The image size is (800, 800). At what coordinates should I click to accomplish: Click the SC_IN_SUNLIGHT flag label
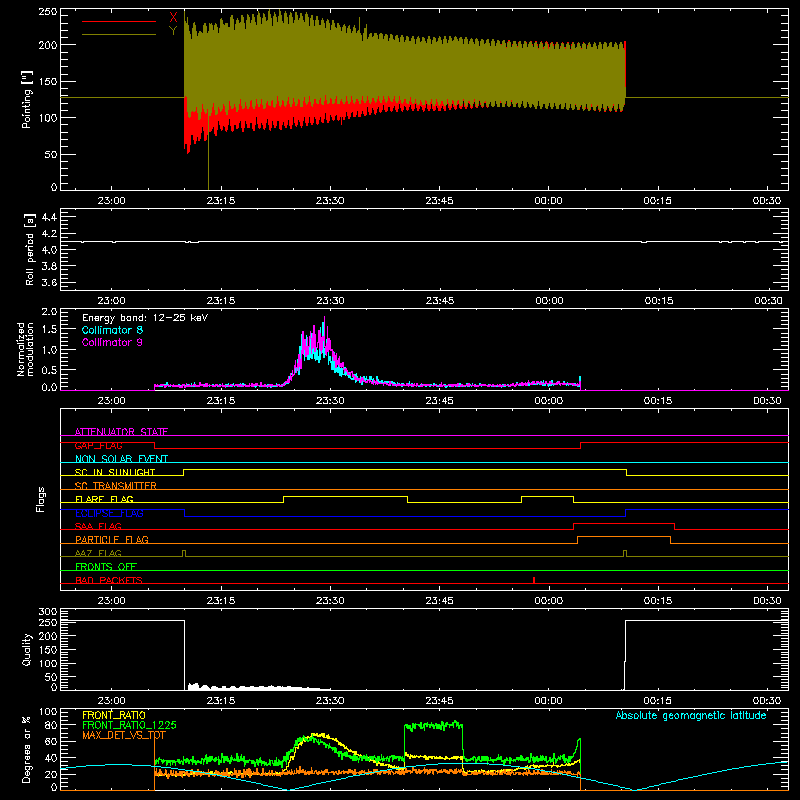click(x=115, y=472)
